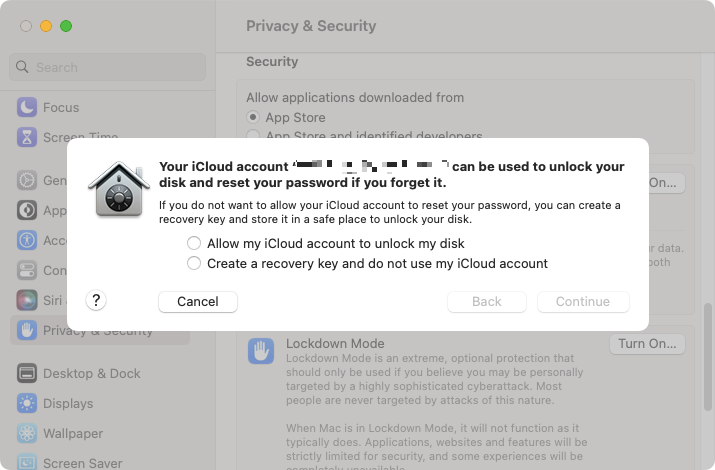Click the Back button in dialog
715x470 pixels.
click(x=487, y=302)
